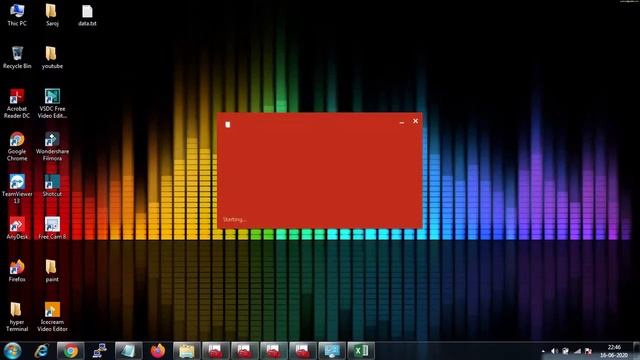Switch to Chrome in the taskbar
Screen dimensions: 640x360
(x=71, y=351)
